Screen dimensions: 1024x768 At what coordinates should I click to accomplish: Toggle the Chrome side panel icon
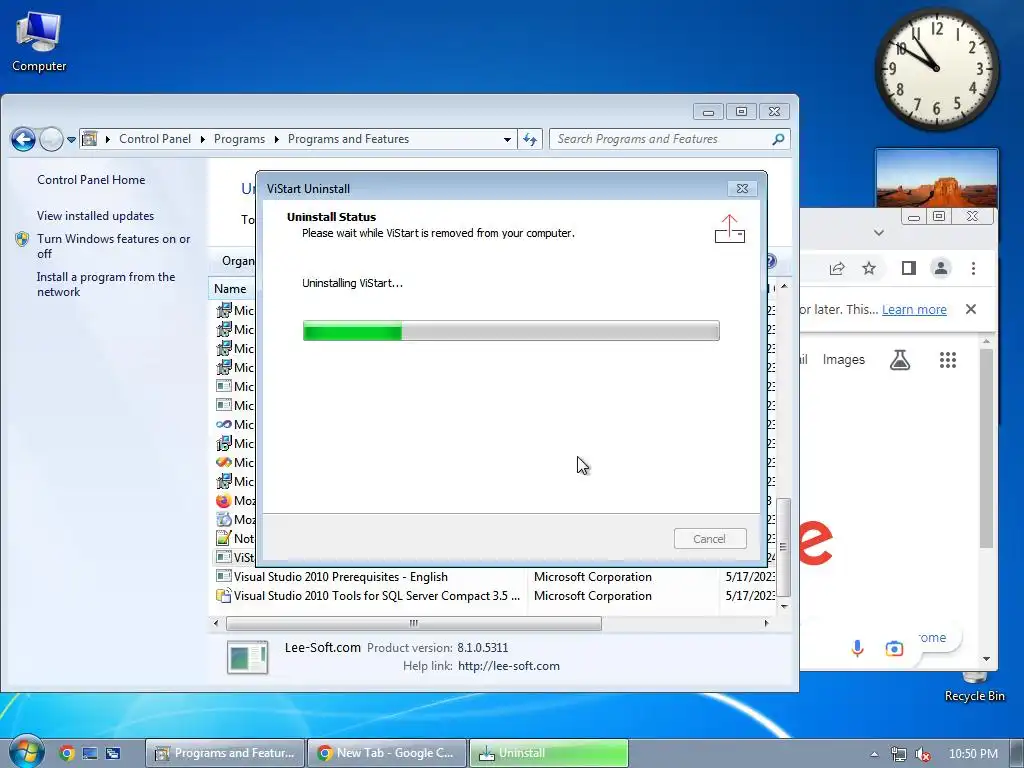click(x=908, y=268)
